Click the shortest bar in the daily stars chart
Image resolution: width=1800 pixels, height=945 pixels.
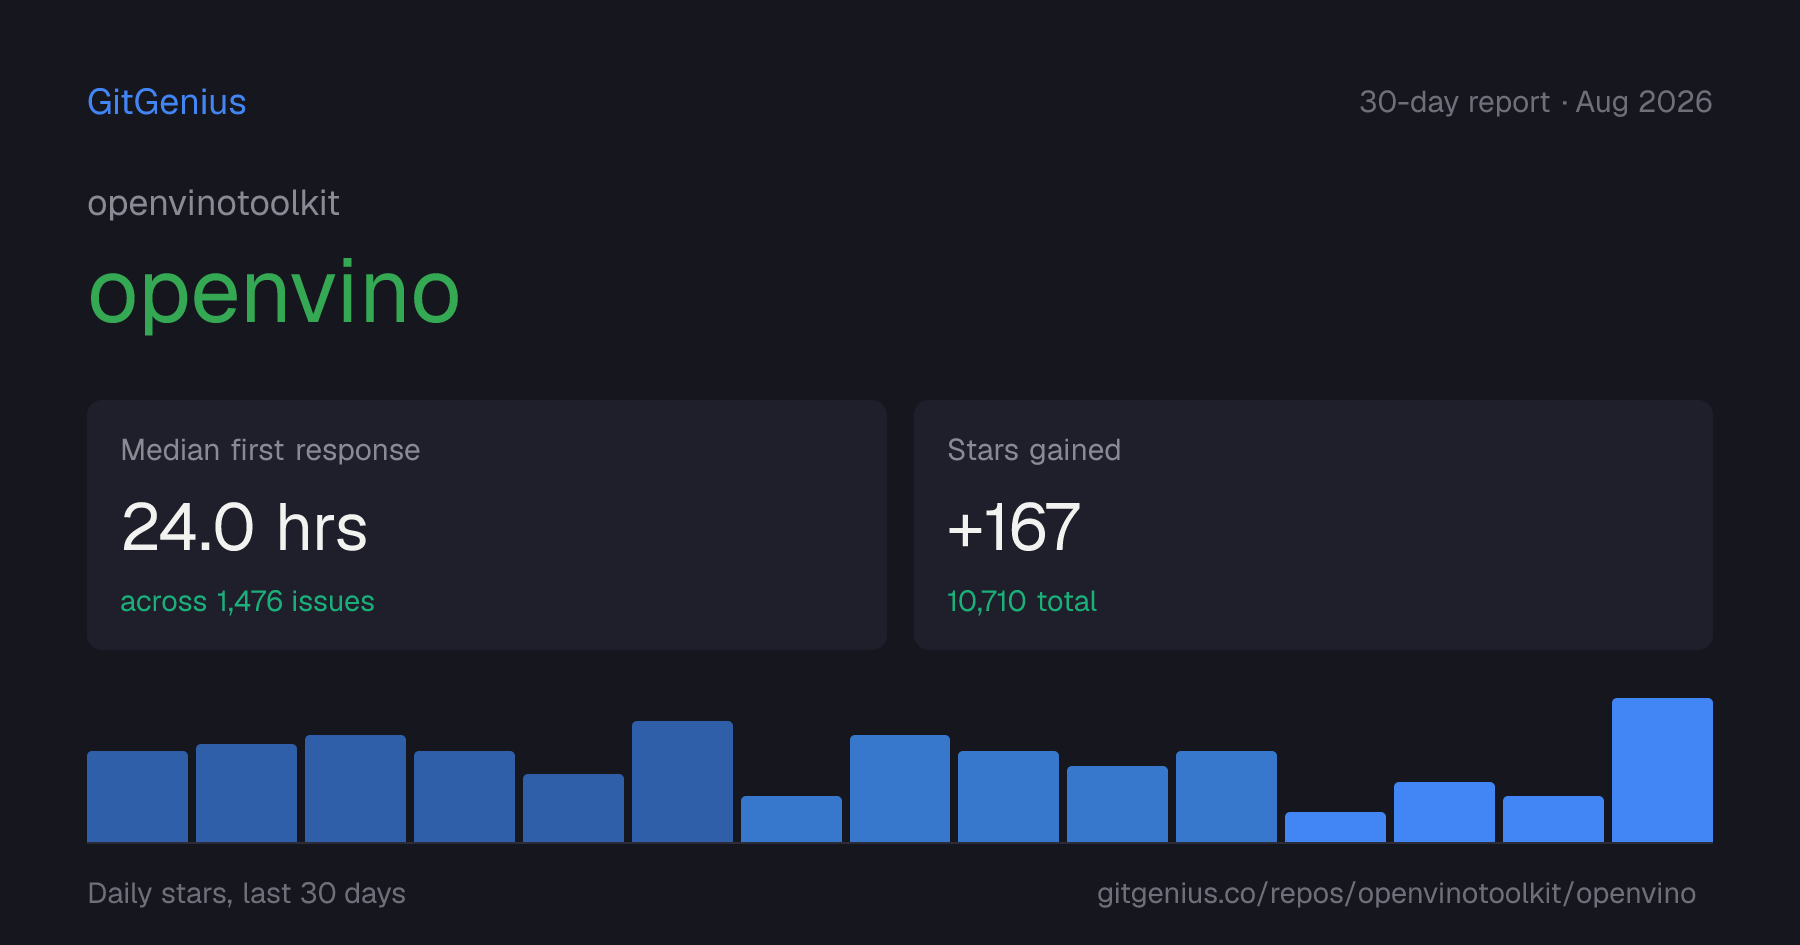pyautogui.click(x=1335, y=827)
